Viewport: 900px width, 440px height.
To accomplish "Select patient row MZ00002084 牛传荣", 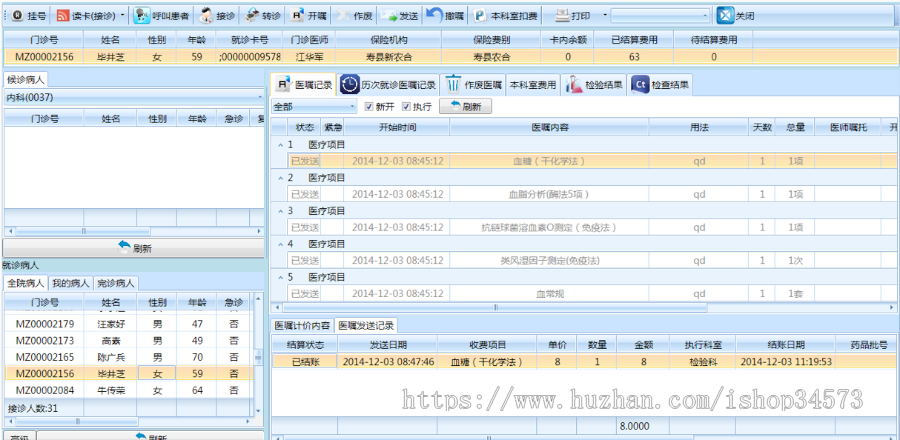I will coord(127,391).
